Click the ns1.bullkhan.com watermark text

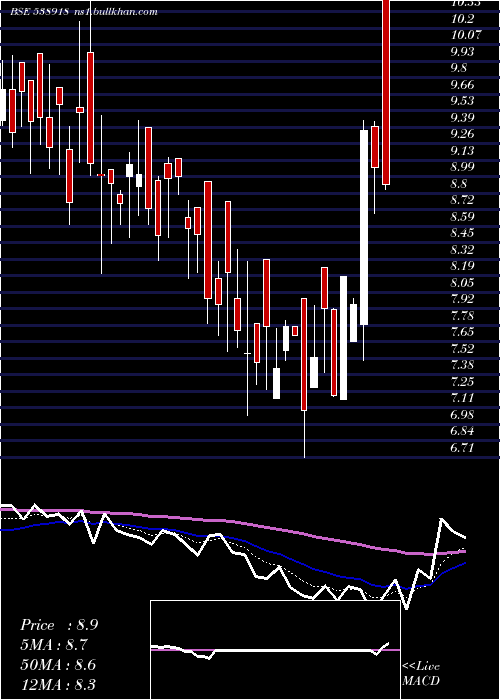click(x=115, y=11)
